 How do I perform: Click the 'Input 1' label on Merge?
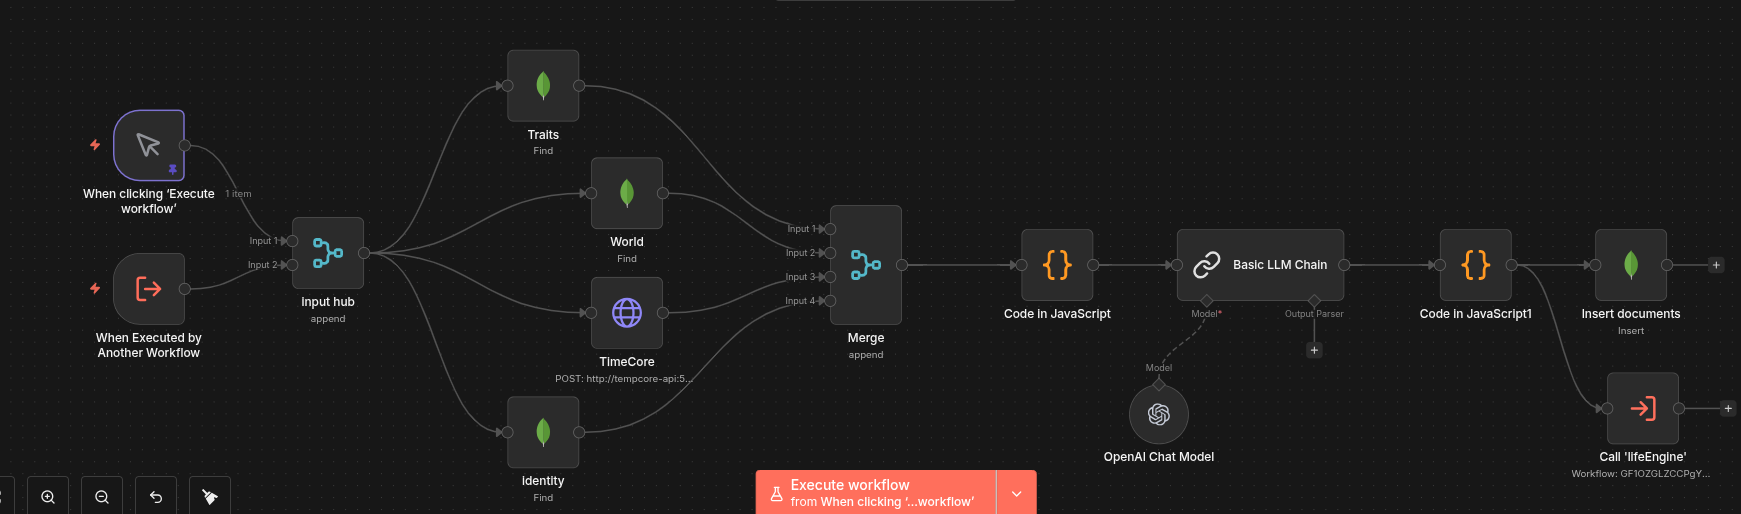click(x=801, y=229)
